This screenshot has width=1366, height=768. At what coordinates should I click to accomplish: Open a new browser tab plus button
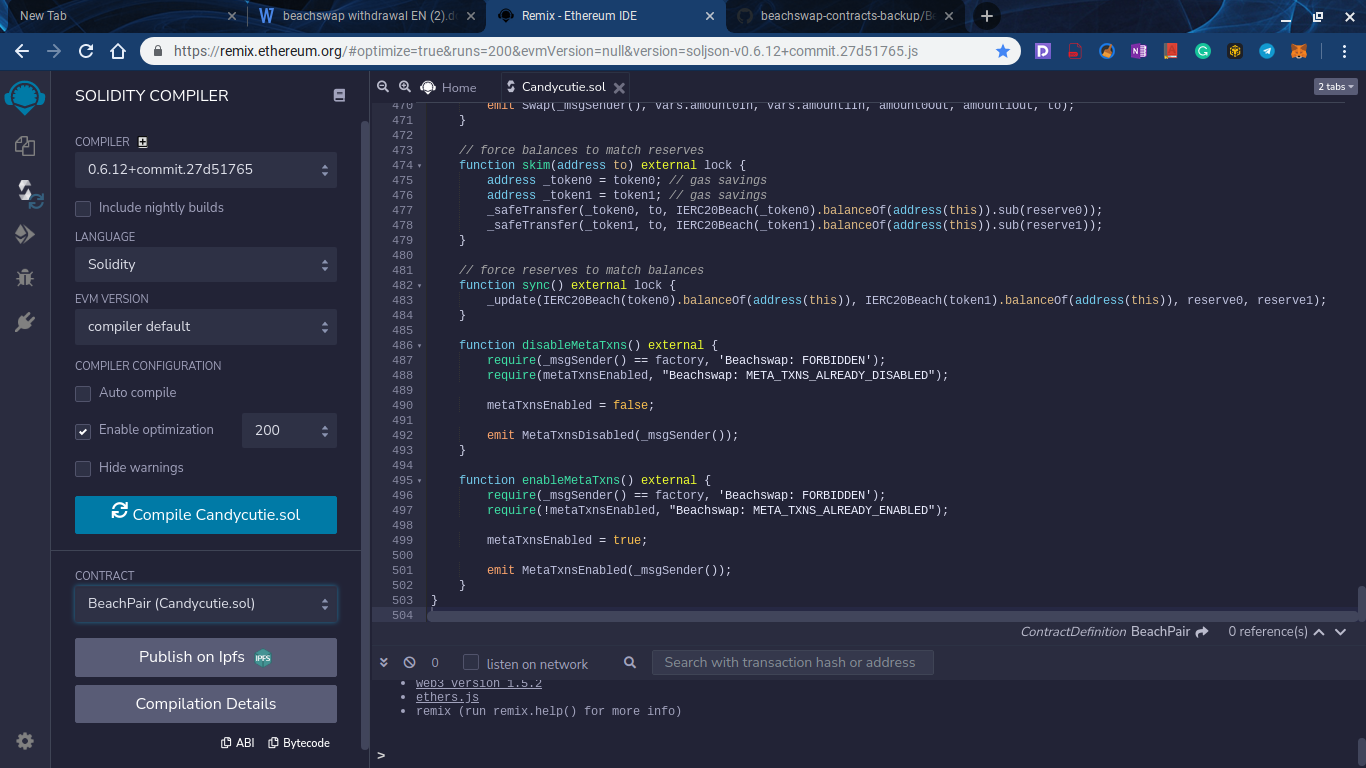987,16
